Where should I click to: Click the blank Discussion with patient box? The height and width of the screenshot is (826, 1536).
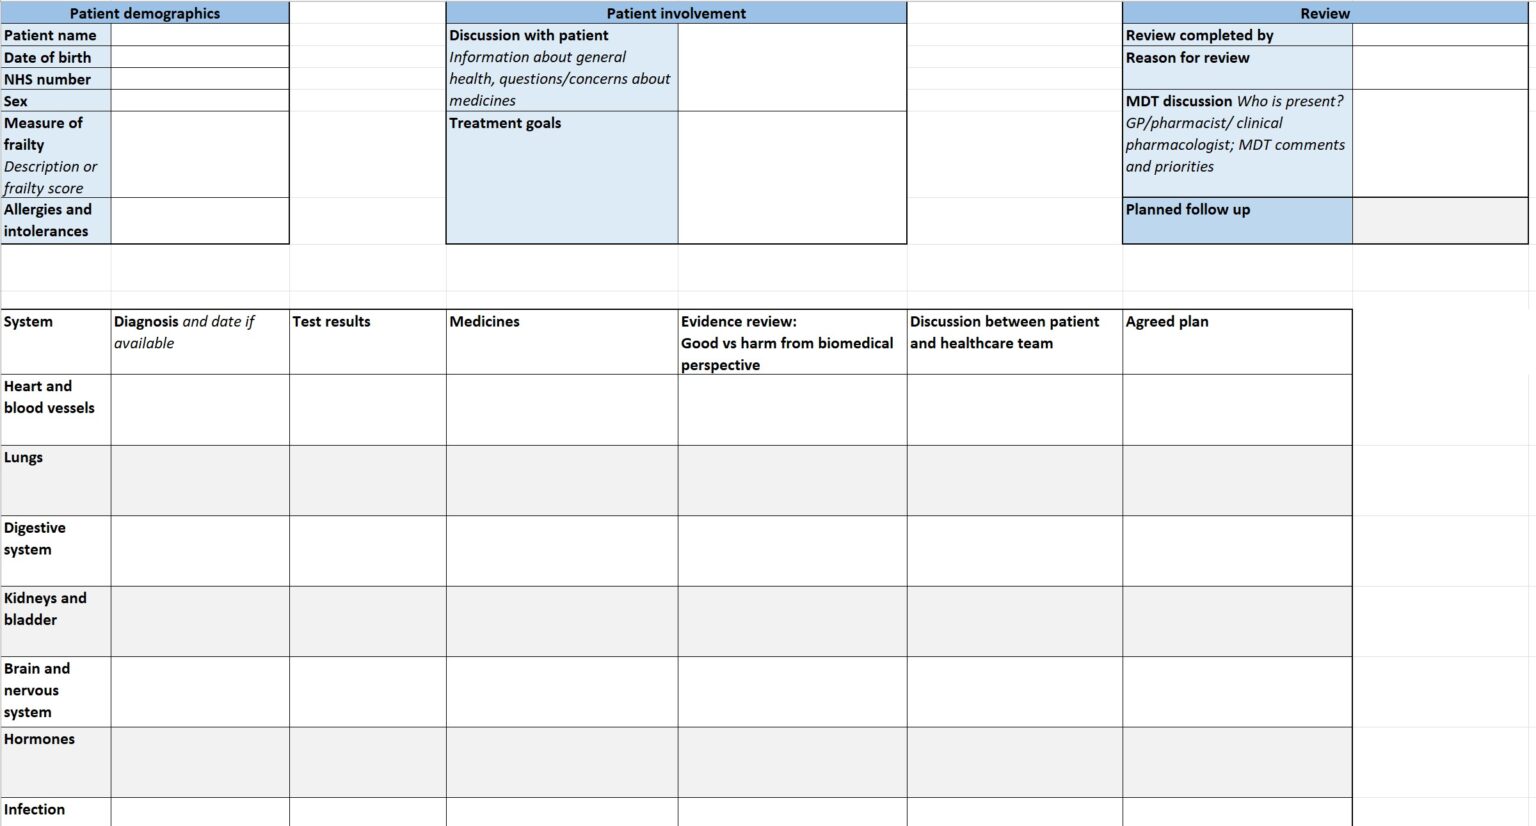coord(792,67)
